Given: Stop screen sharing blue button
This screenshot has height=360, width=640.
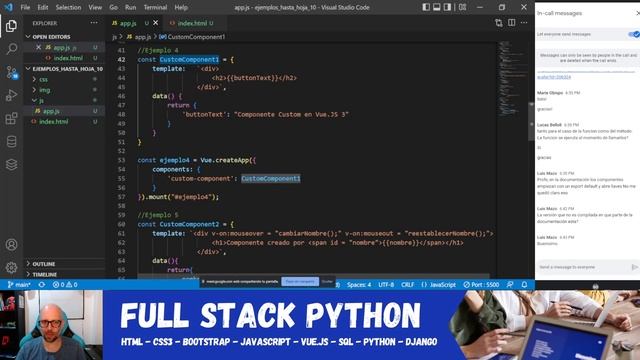Looking at the screenshot, I should tap(300, 282).
